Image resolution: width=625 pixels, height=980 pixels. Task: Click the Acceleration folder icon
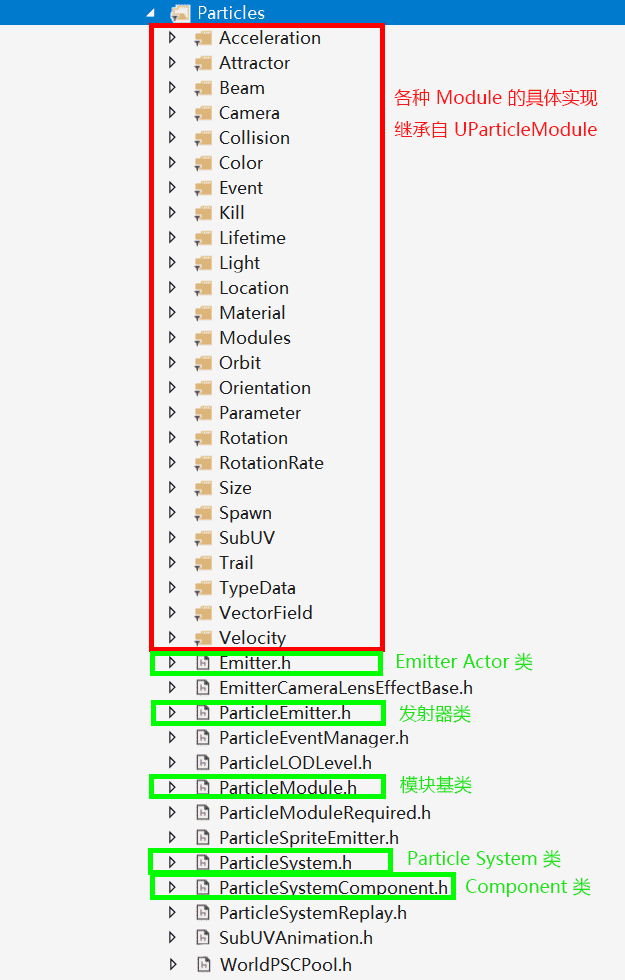(x=203, y=38)
